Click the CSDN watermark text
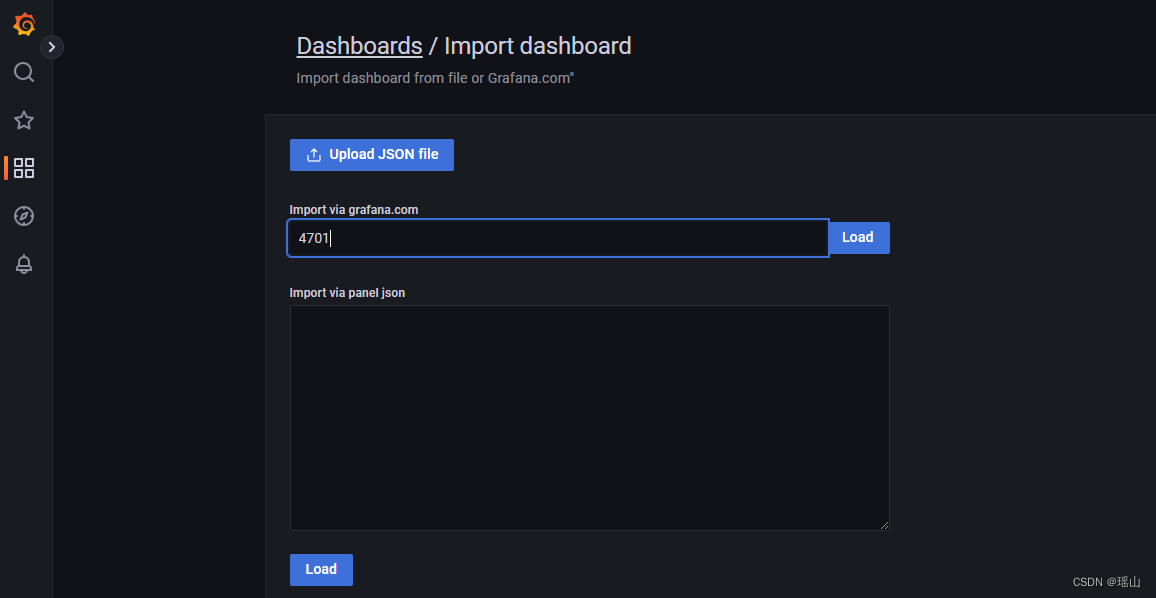1156x598 pixels. [x=1107, y=583]
